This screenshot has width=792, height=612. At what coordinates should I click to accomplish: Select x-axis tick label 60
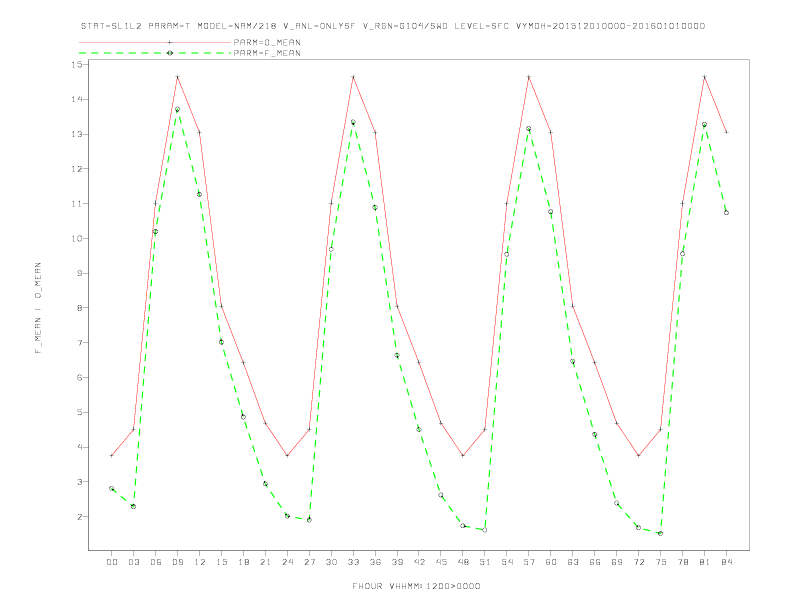[551, 562]
